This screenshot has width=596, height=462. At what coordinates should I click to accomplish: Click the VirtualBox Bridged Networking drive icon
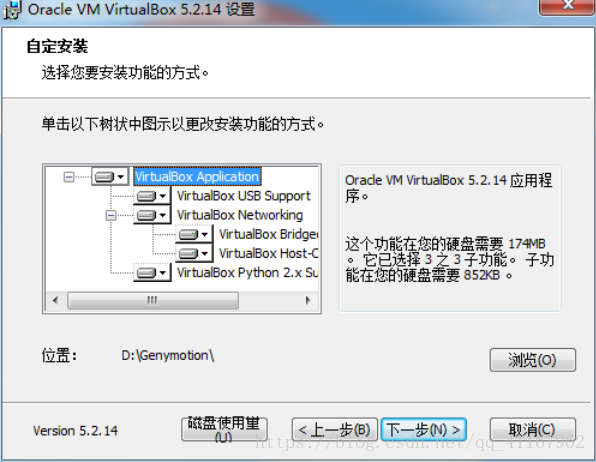click(x=189, y=234)
